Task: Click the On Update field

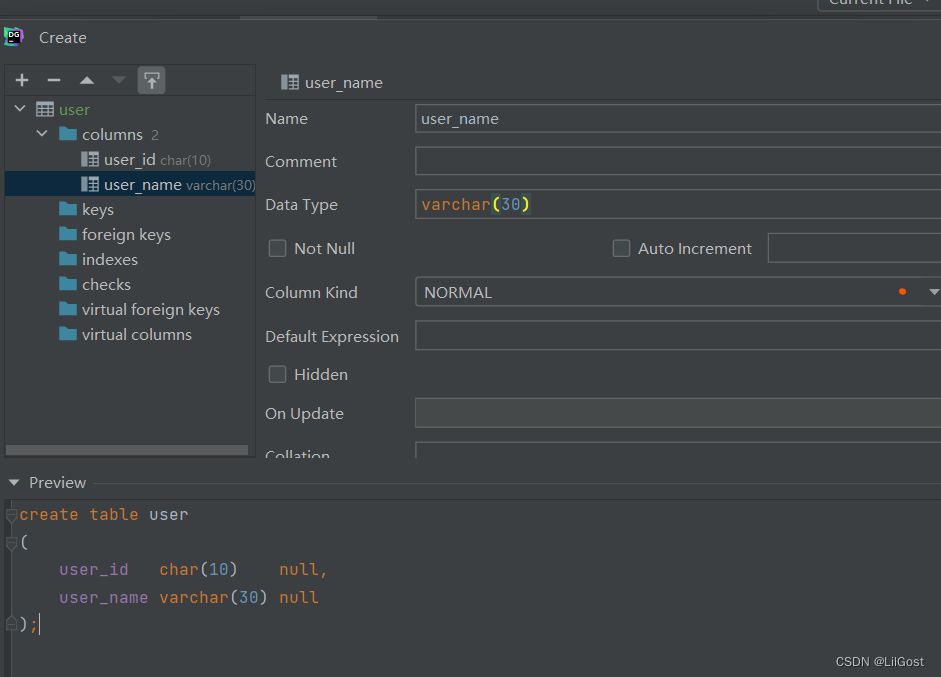Action: coord(678,413)
